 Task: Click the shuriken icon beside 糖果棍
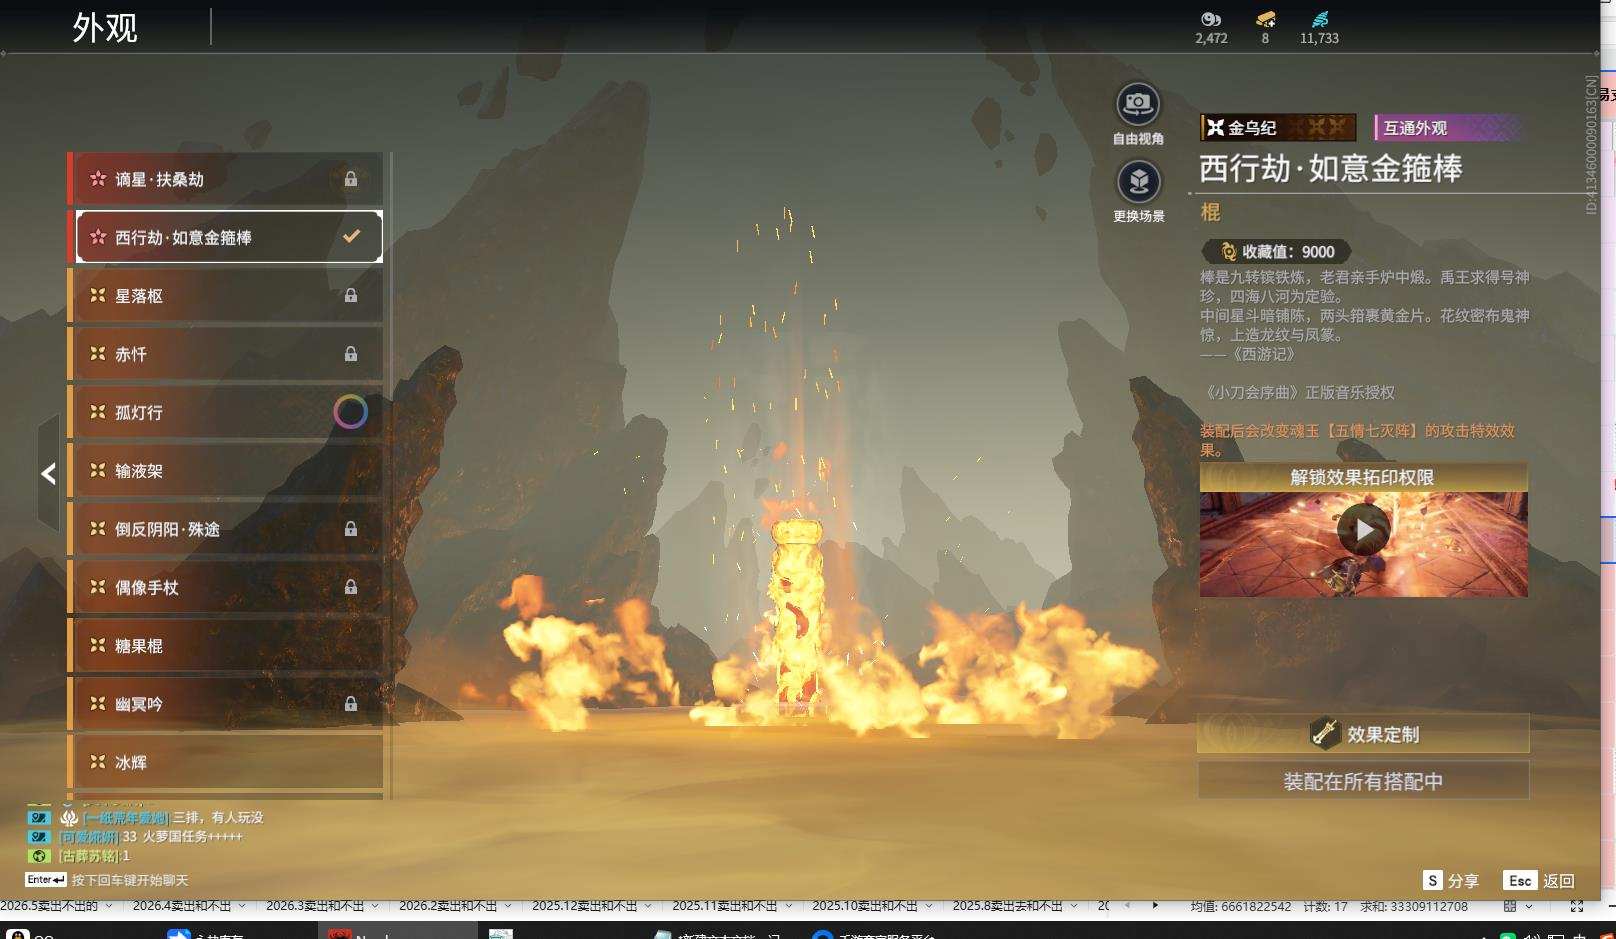[x=98, y=645]
